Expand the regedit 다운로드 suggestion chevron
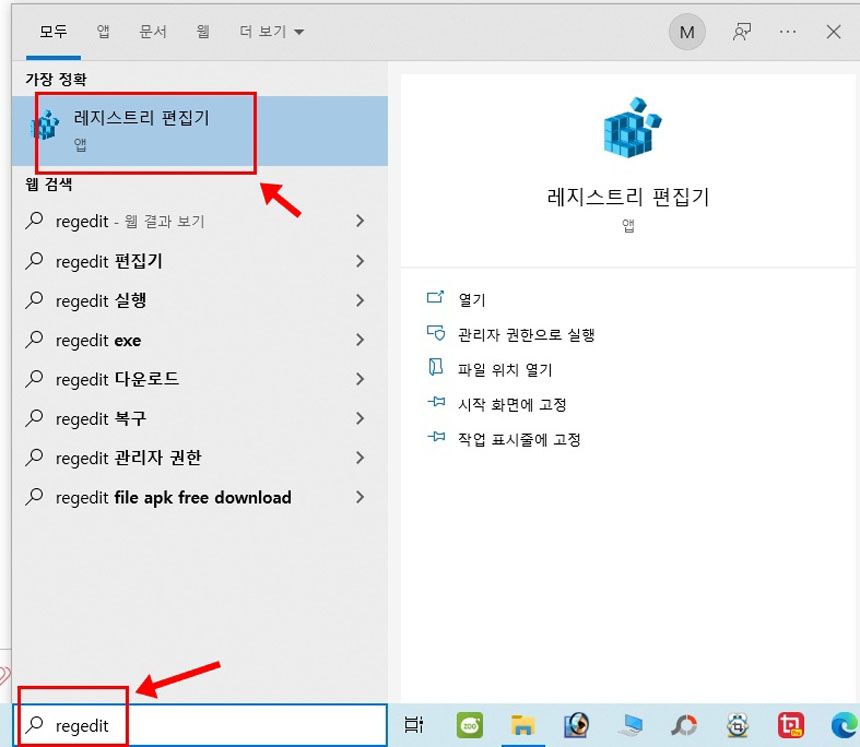This screenshot has width=860, height=747. (360, 379)
